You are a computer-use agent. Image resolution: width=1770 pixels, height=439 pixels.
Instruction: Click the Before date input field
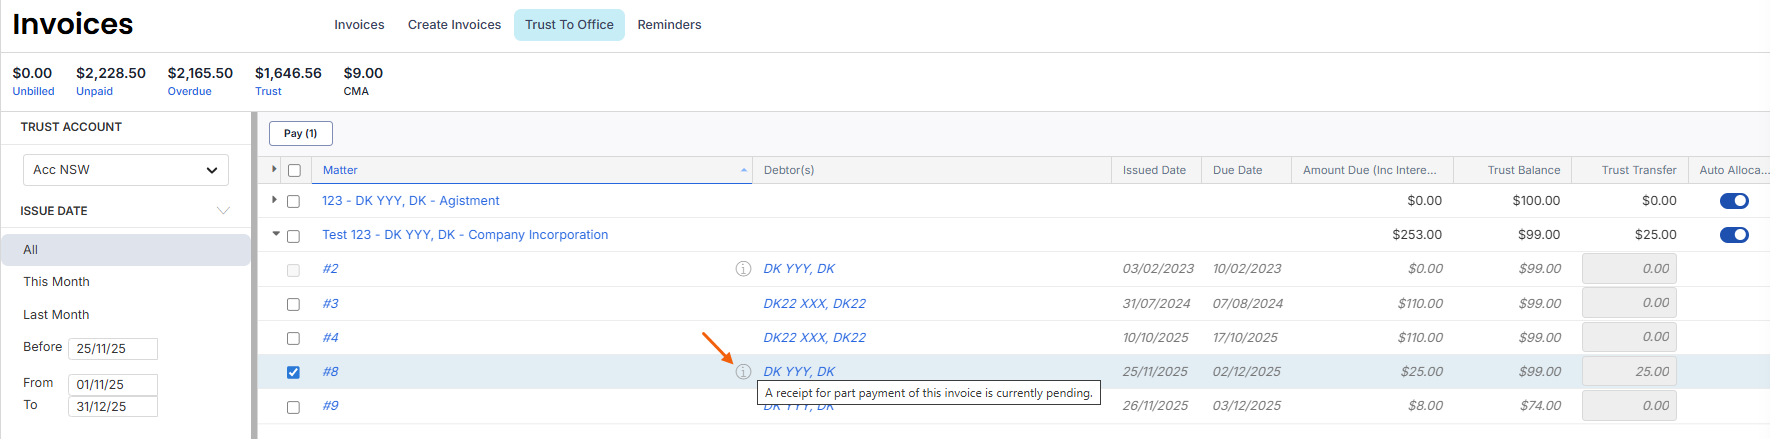click(113, 349)
